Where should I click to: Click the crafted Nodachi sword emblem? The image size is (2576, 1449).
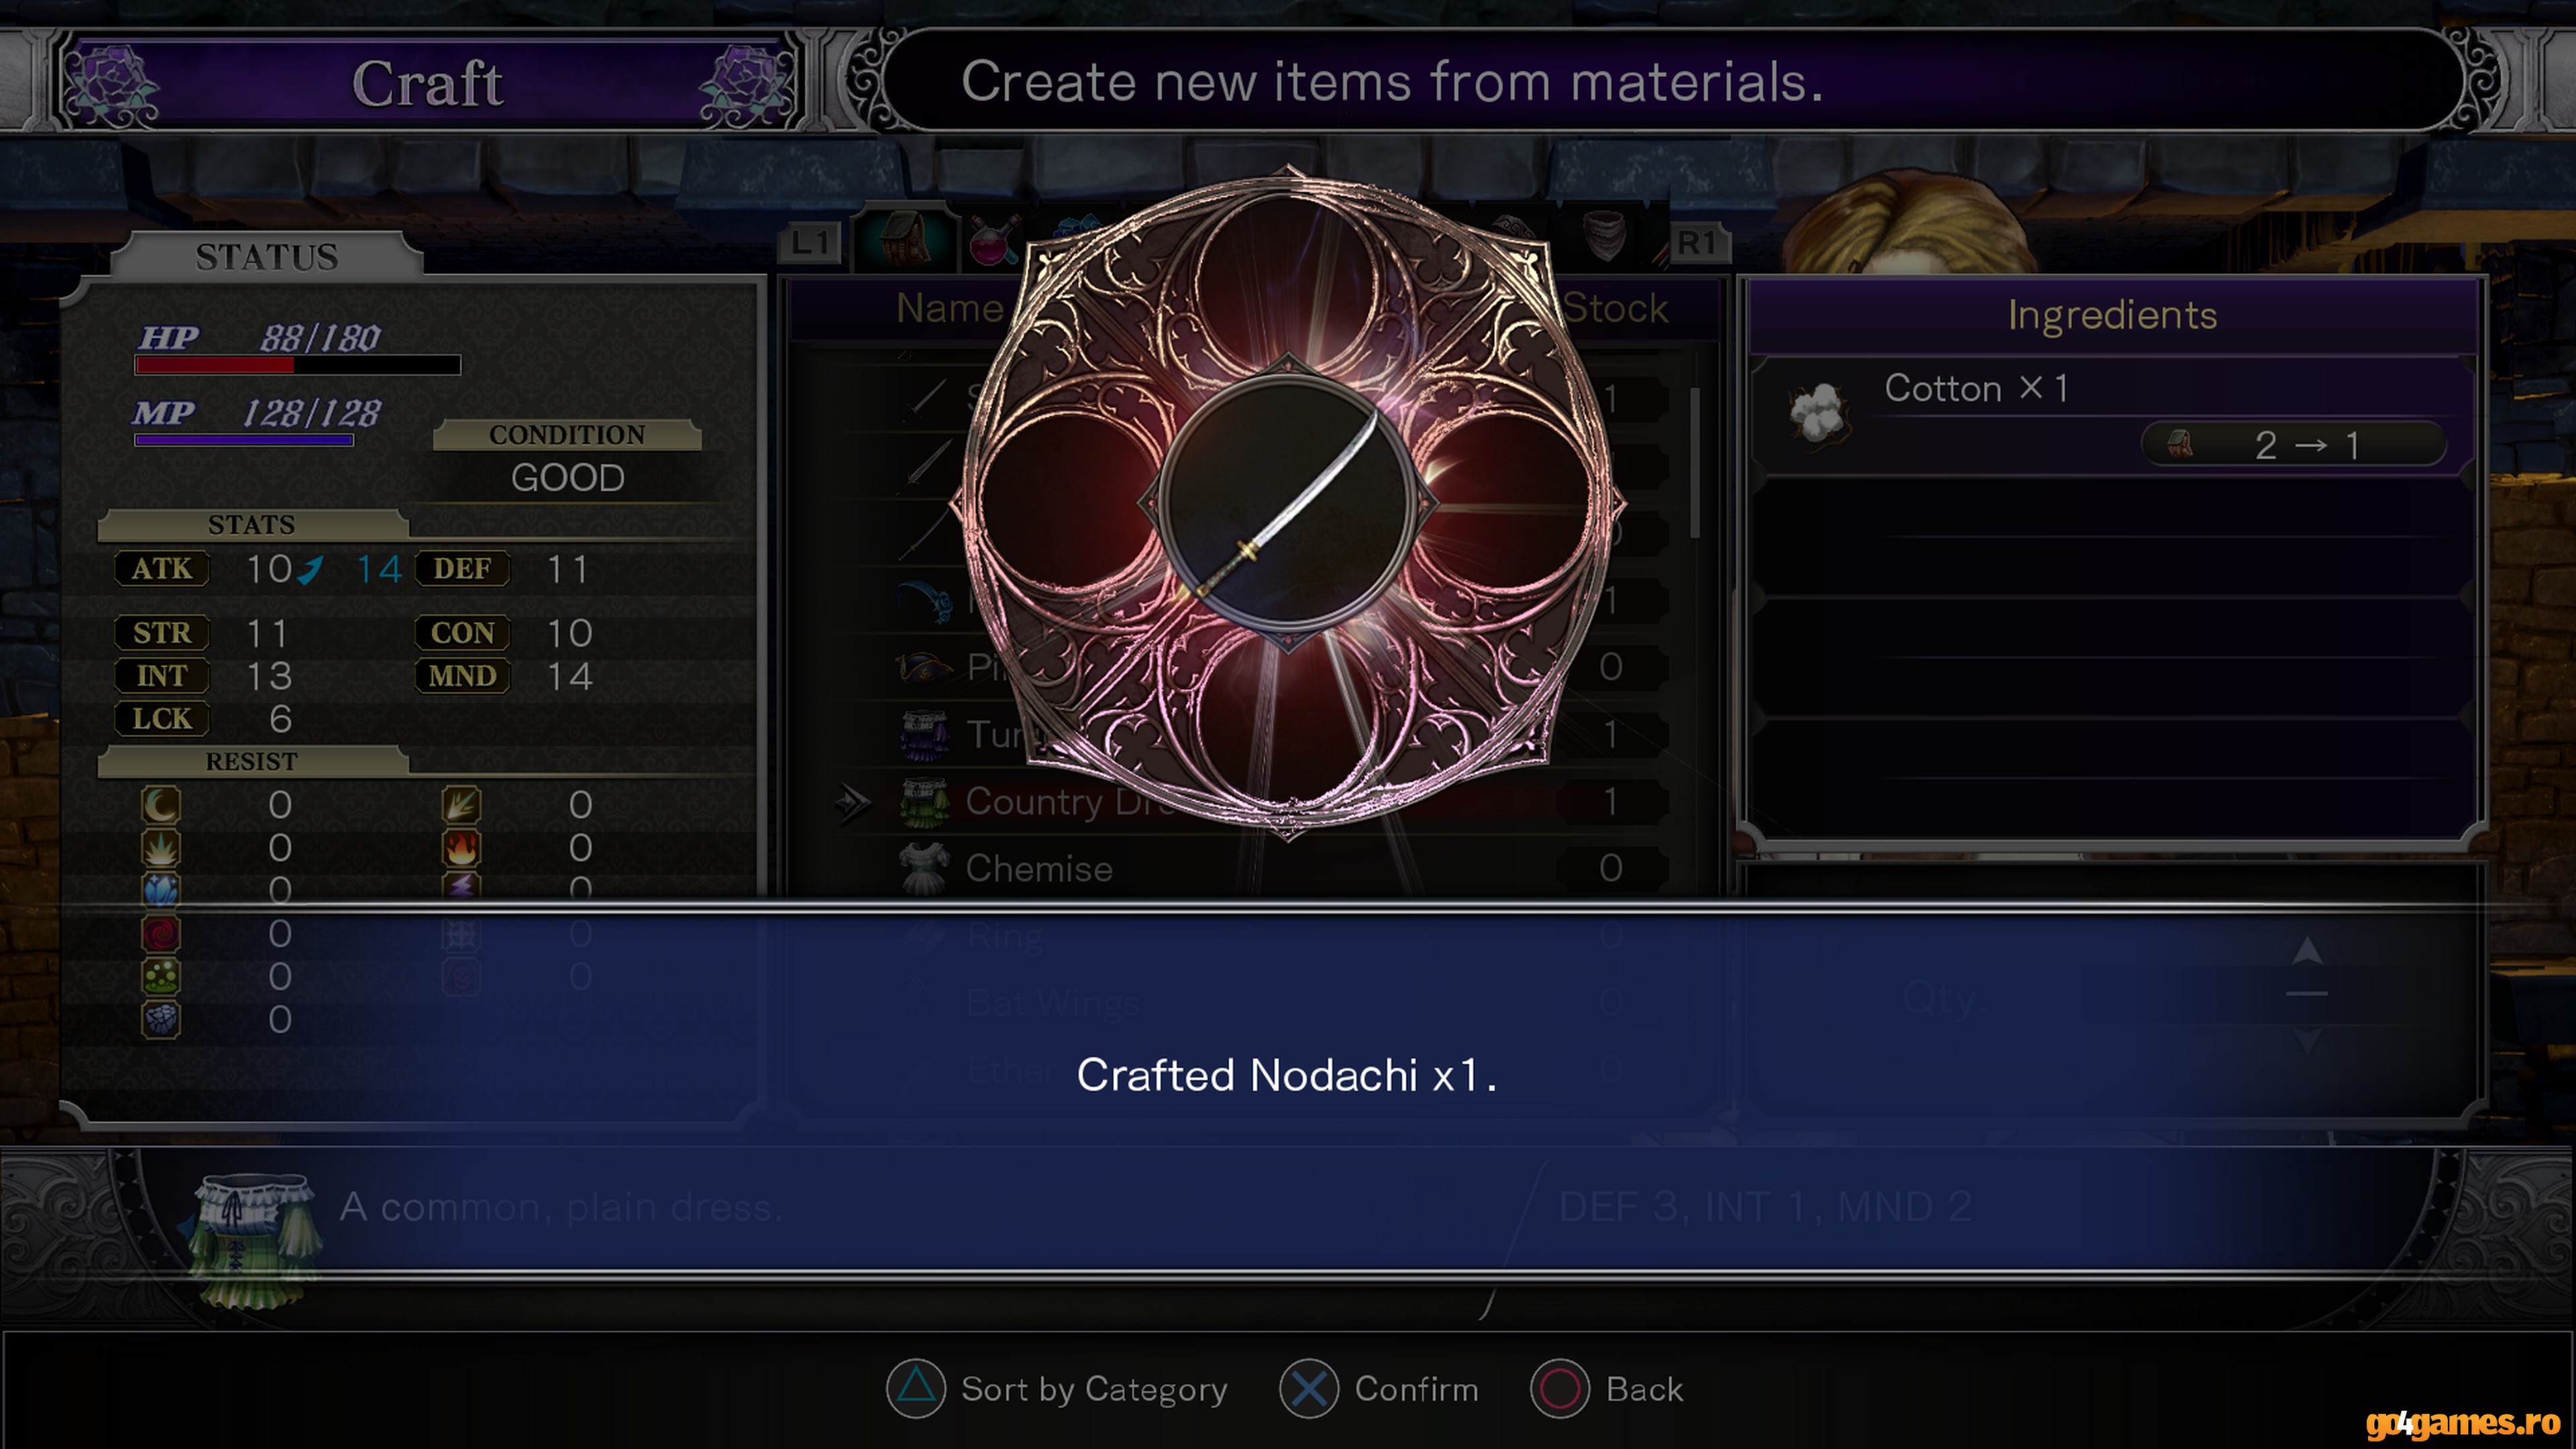(x=1287, y=503)
